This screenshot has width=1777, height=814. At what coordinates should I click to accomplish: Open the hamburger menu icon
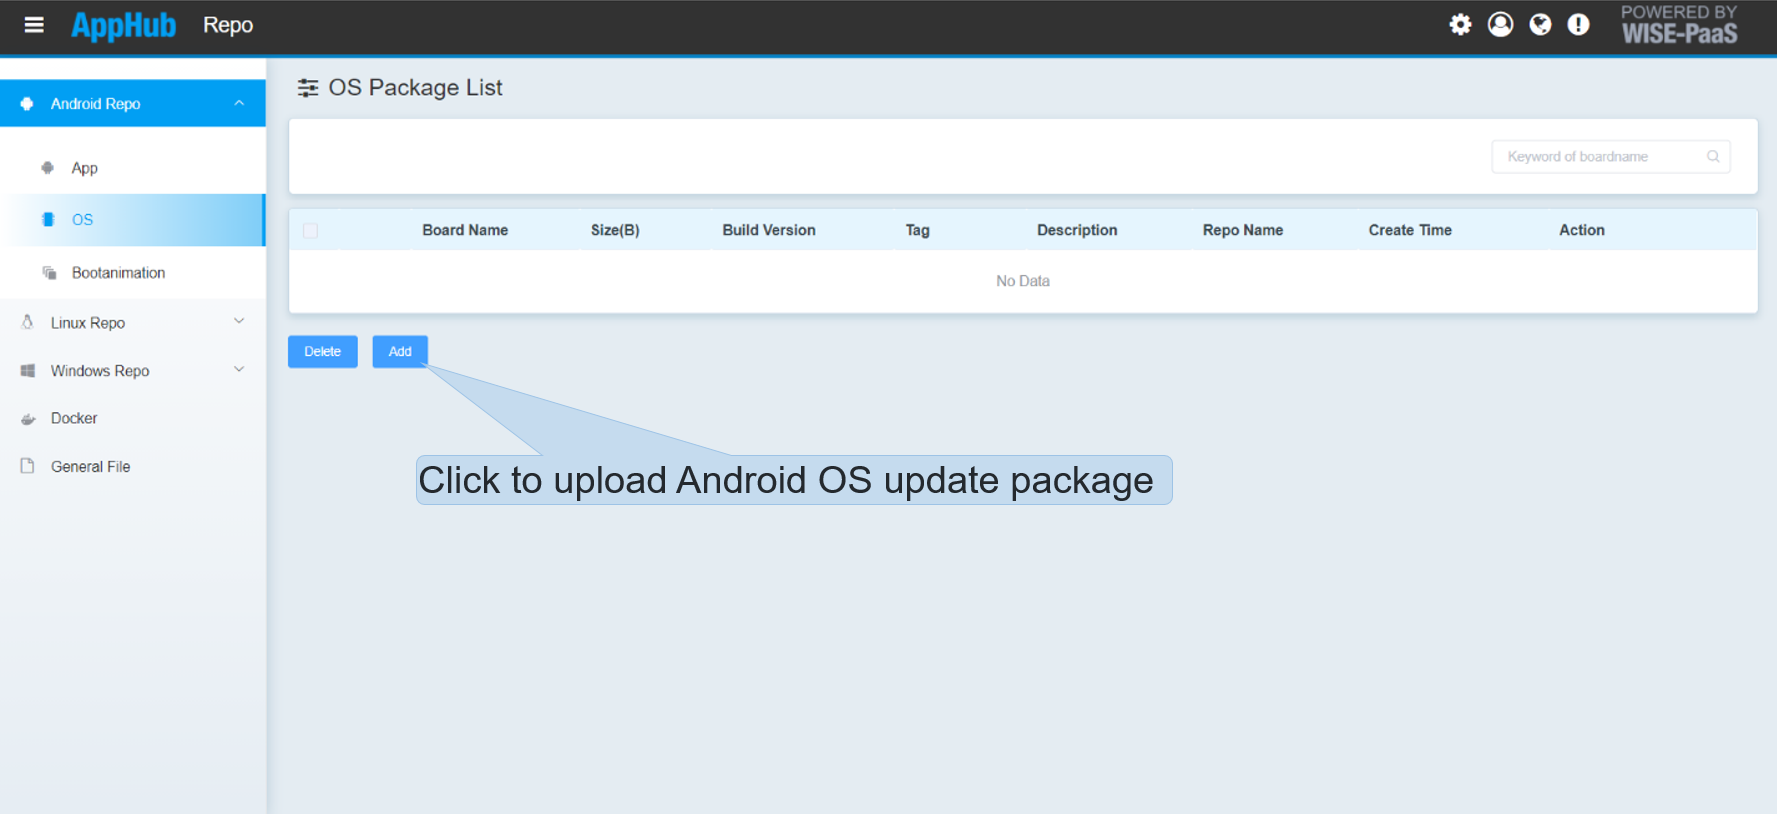34,25
